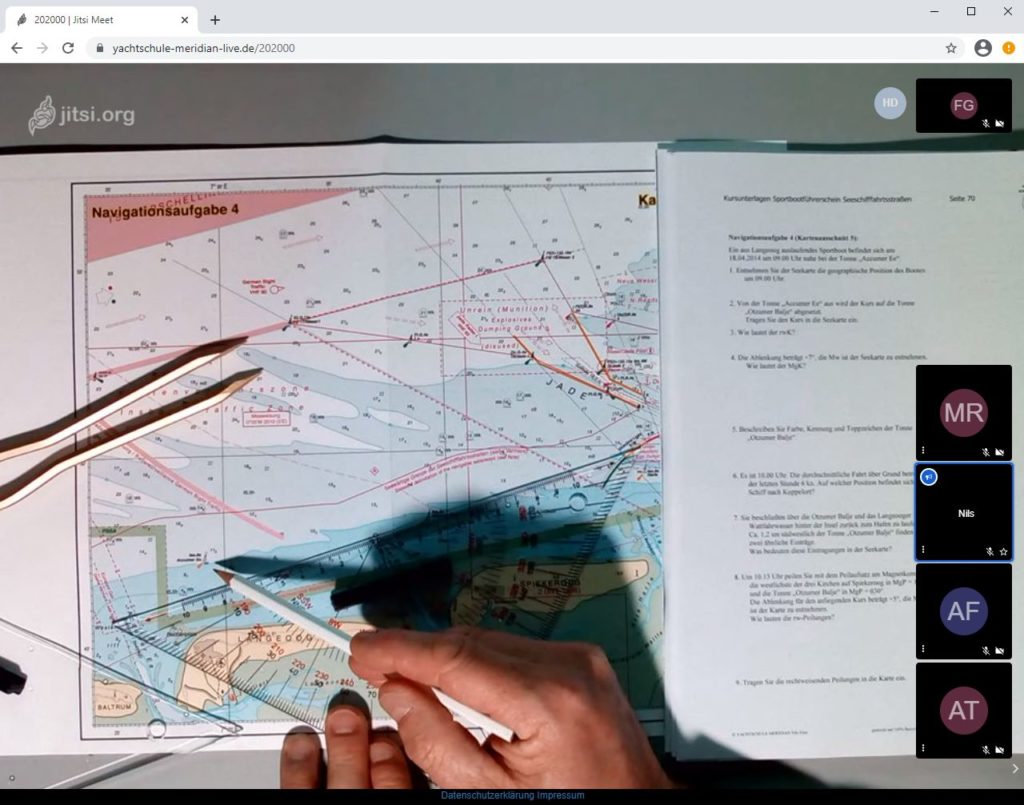Click the jitsi.org logo watermark
The image size is (1024, 805).
[82, 115]
